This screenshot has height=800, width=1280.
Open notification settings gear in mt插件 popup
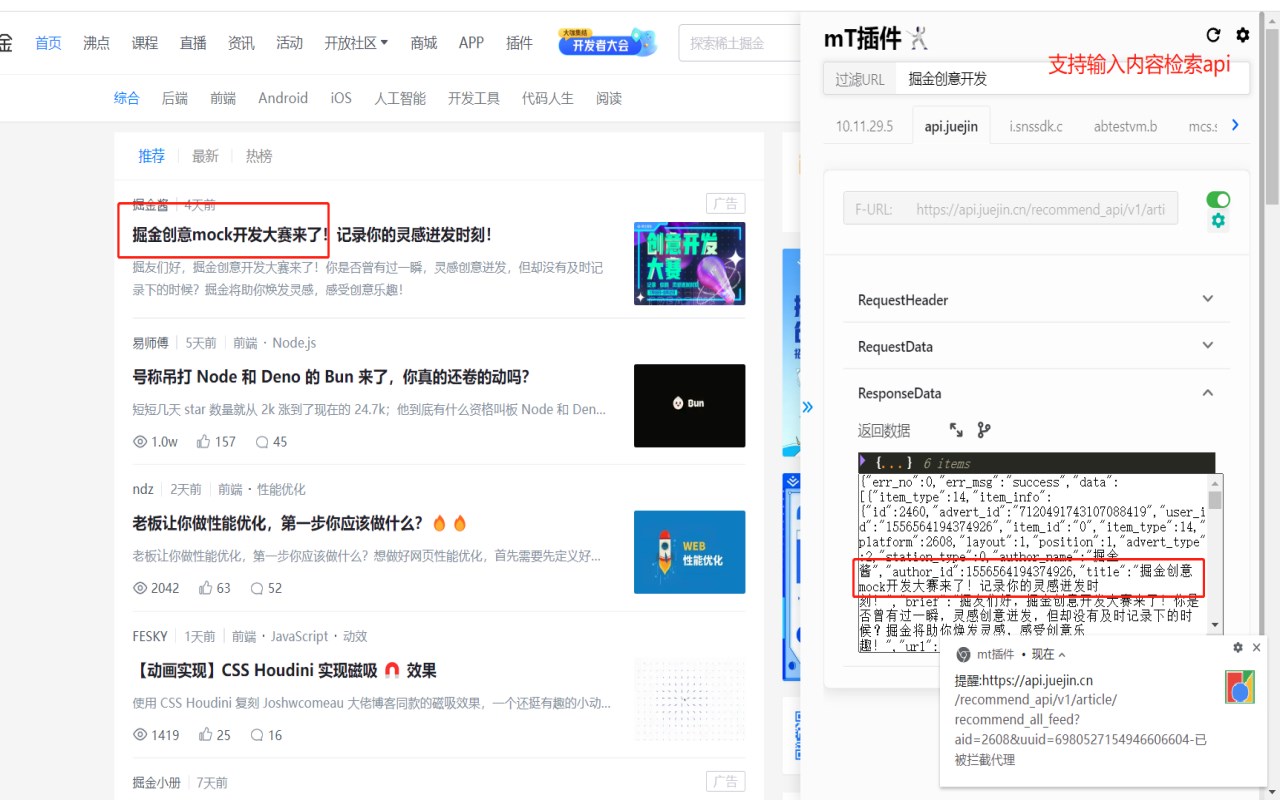(1238, 647)
